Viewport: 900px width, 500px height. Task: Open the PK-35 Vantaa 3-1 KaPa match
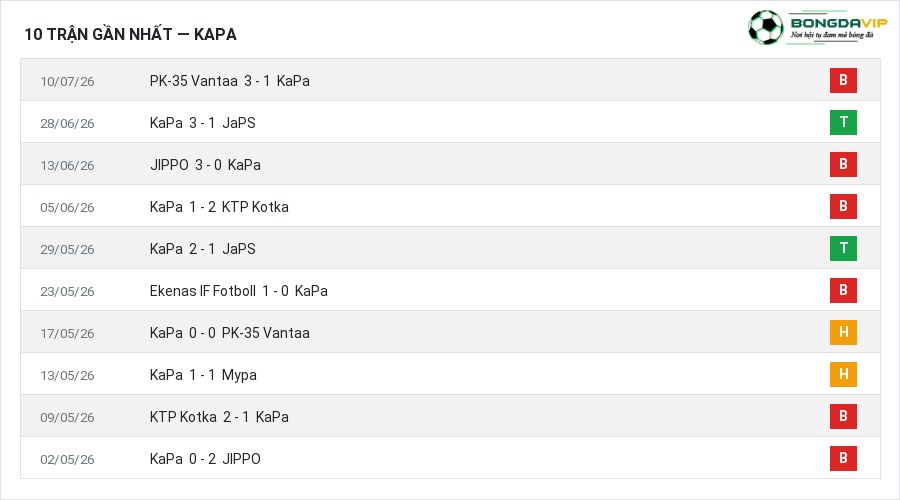[x=230, y=81]
